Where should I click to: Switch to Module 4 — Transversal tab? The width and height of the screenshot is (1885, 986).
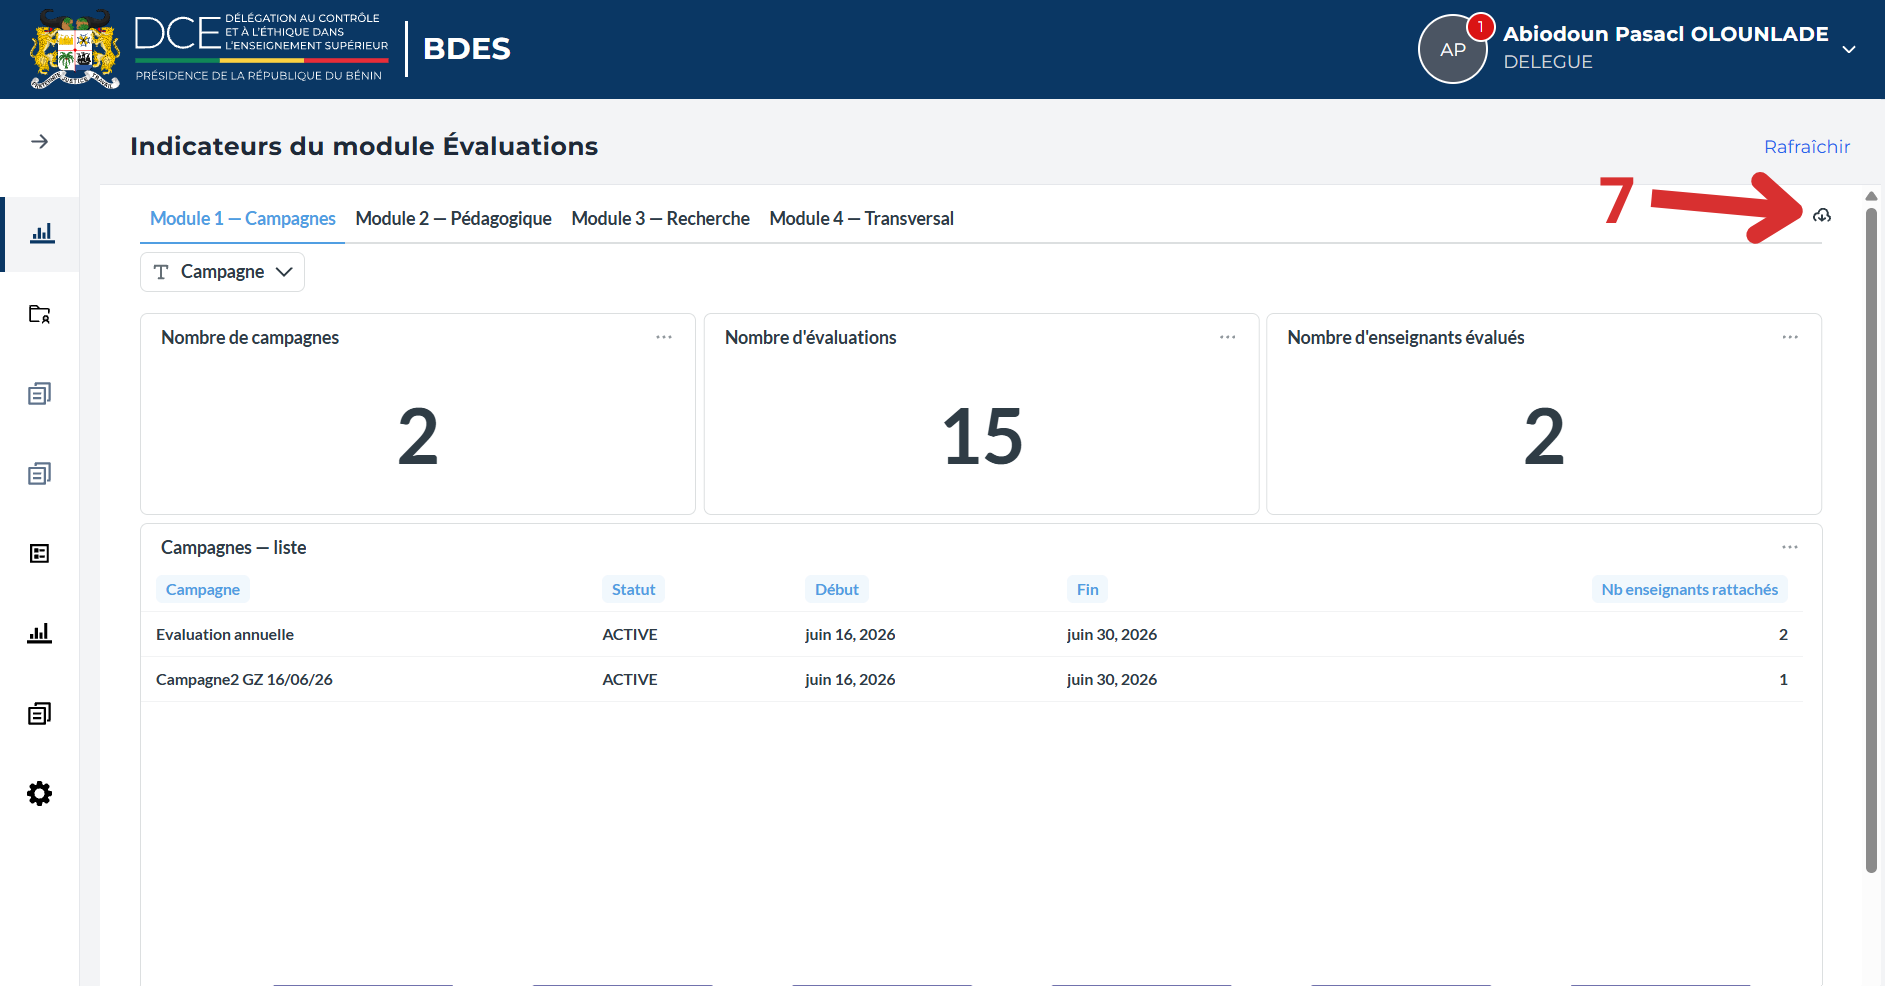tap(861, 219)
